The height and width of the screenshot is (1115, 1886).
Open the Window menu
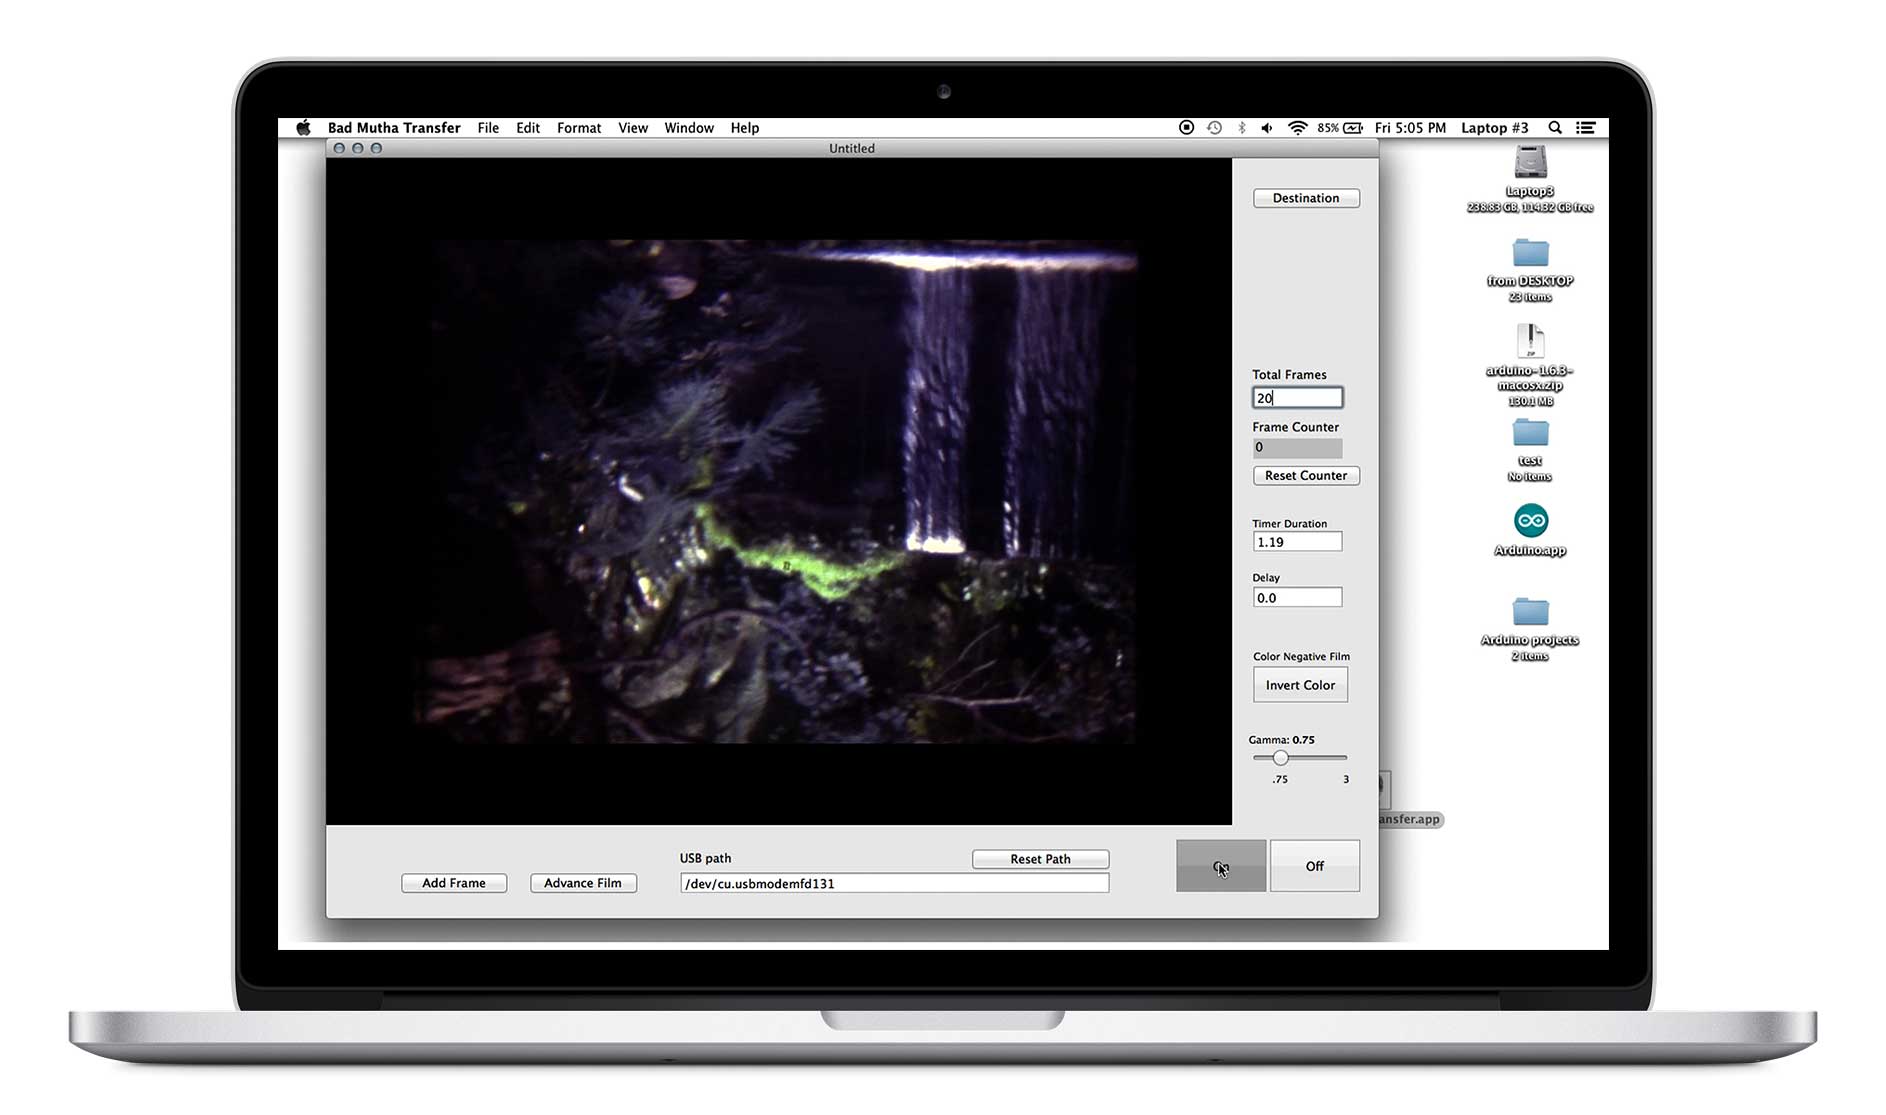[688, 127]
